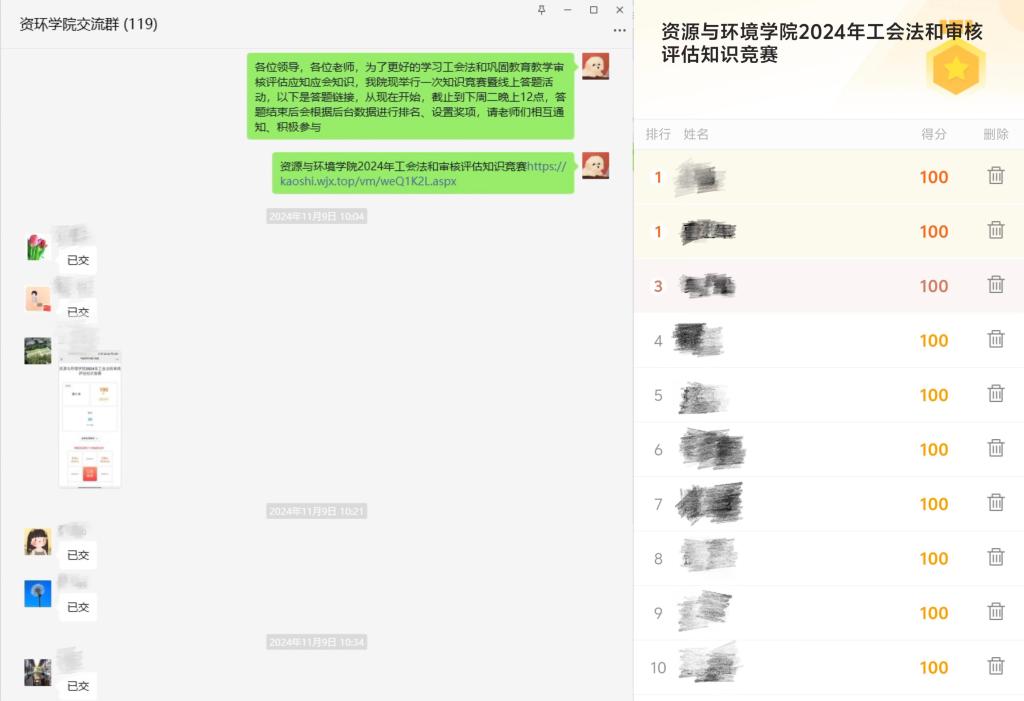Open the three-dots chat options menu

click(x=620, y=30)
